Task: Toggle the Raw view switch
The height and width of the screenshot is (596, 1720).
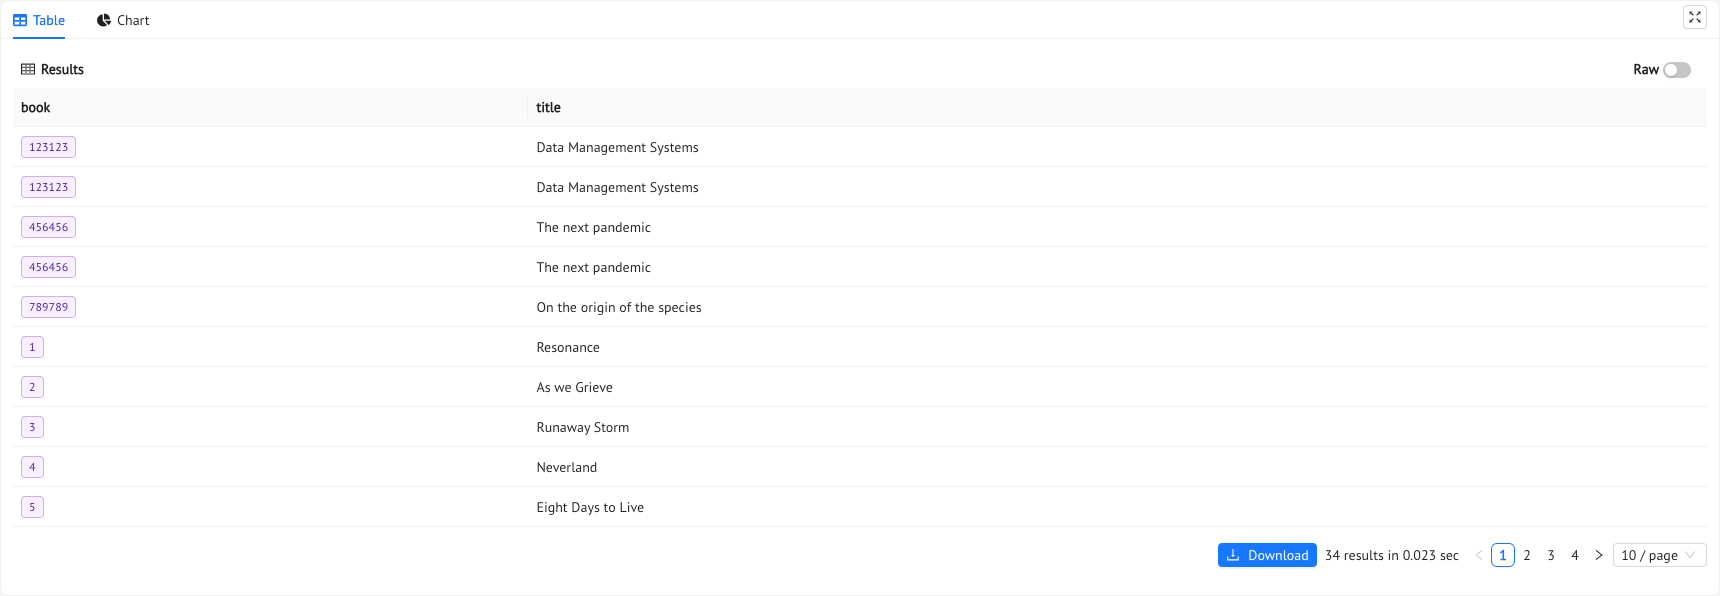Action: click(x=1676, y=70)
